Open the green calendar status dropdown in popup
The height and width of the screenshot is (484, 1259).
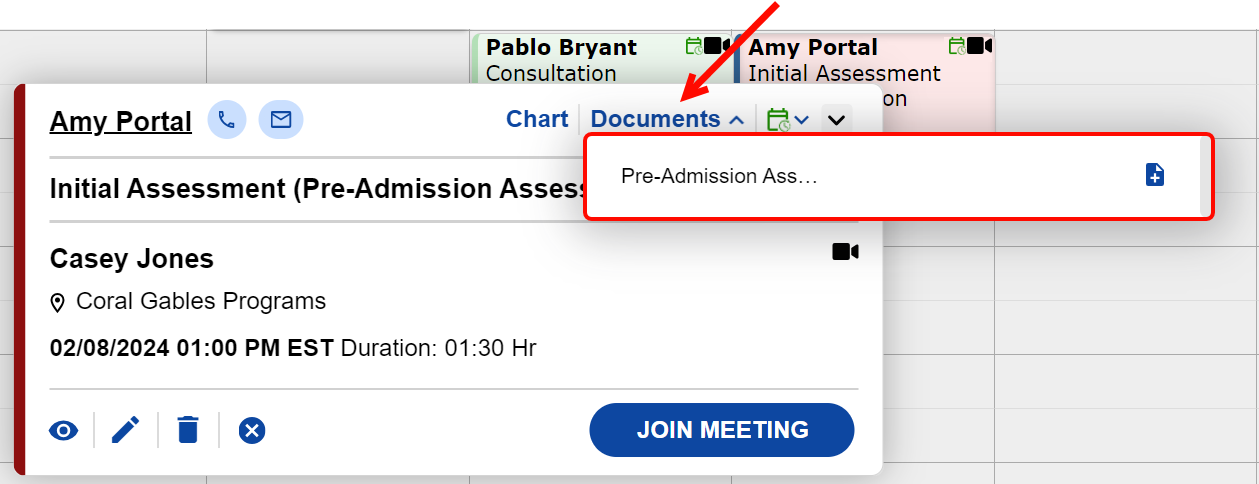787,120
